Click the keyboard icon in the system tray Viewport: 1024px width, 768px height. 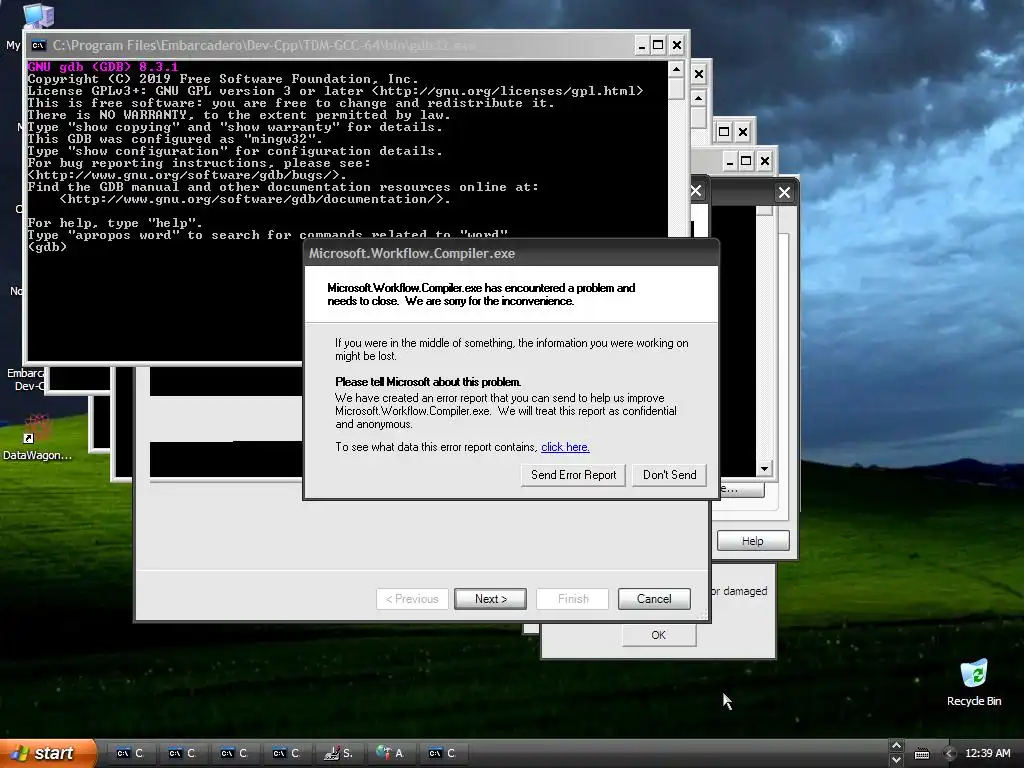click(x=921, y=754)
